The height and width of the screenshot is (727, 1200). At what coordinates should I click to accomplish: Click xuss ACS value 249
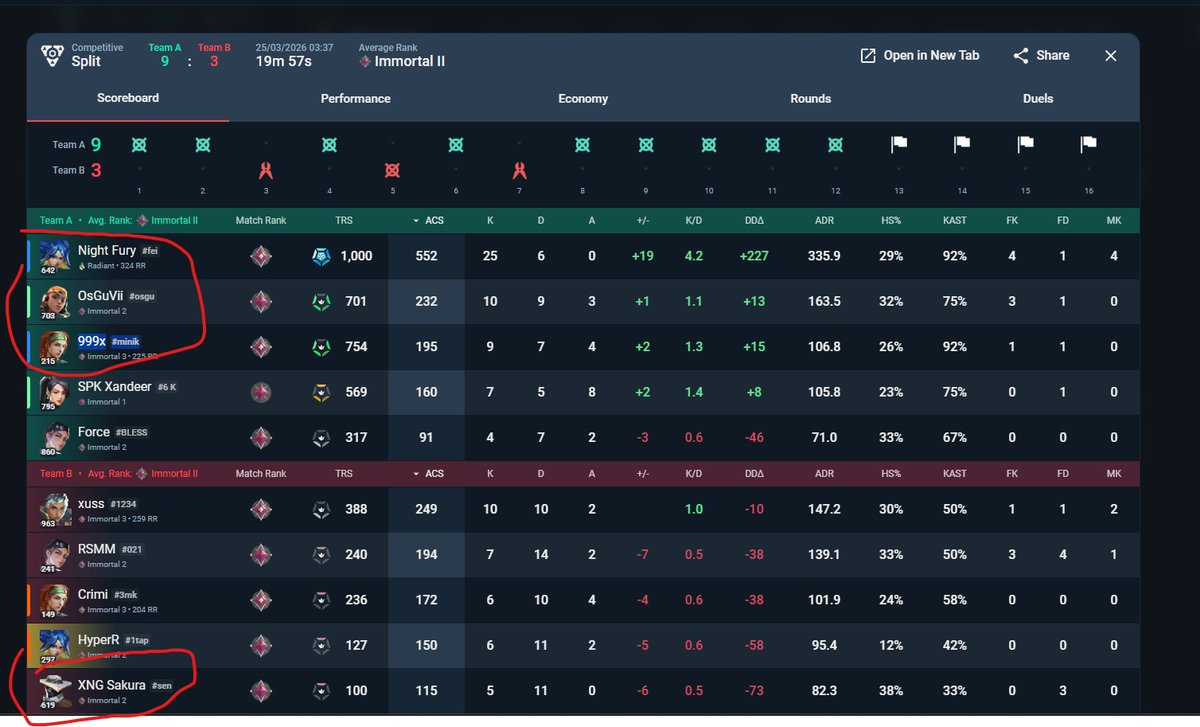tap(427, 509)
